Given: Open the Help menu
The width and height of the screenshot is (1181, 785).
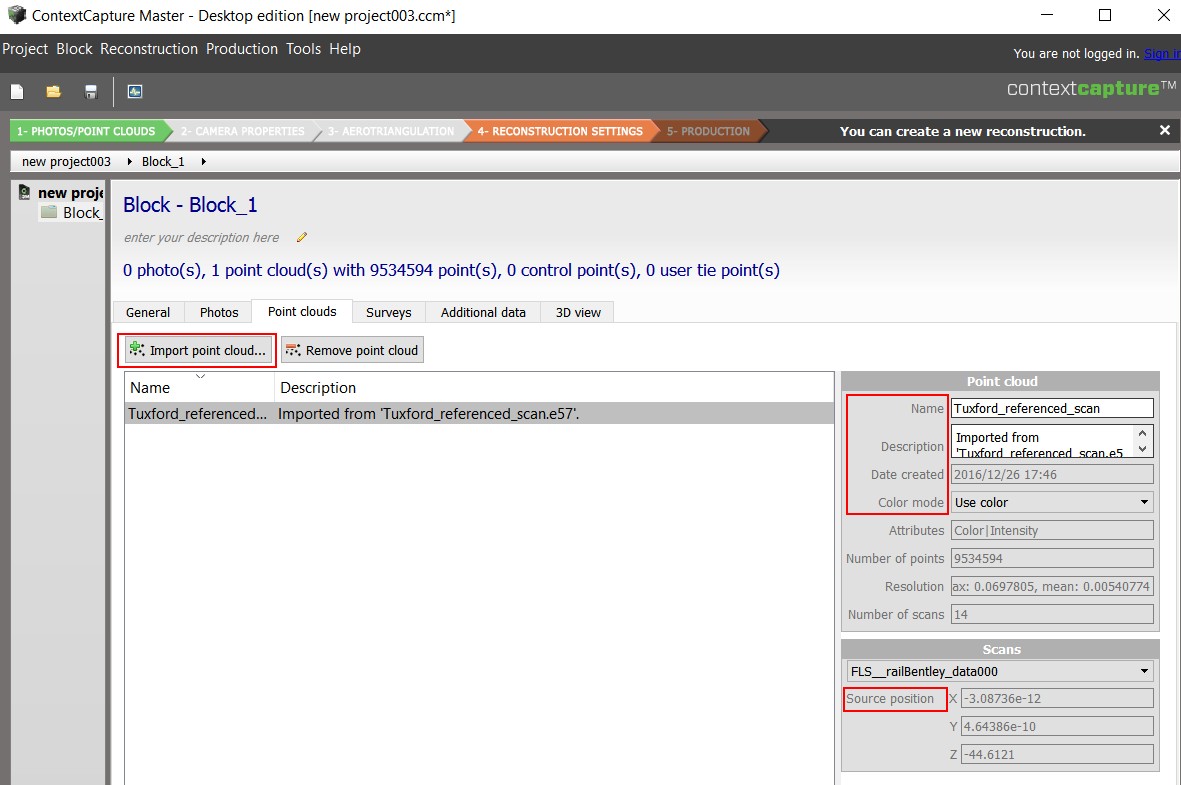Looking at the screenshot, I should (345, 49).
